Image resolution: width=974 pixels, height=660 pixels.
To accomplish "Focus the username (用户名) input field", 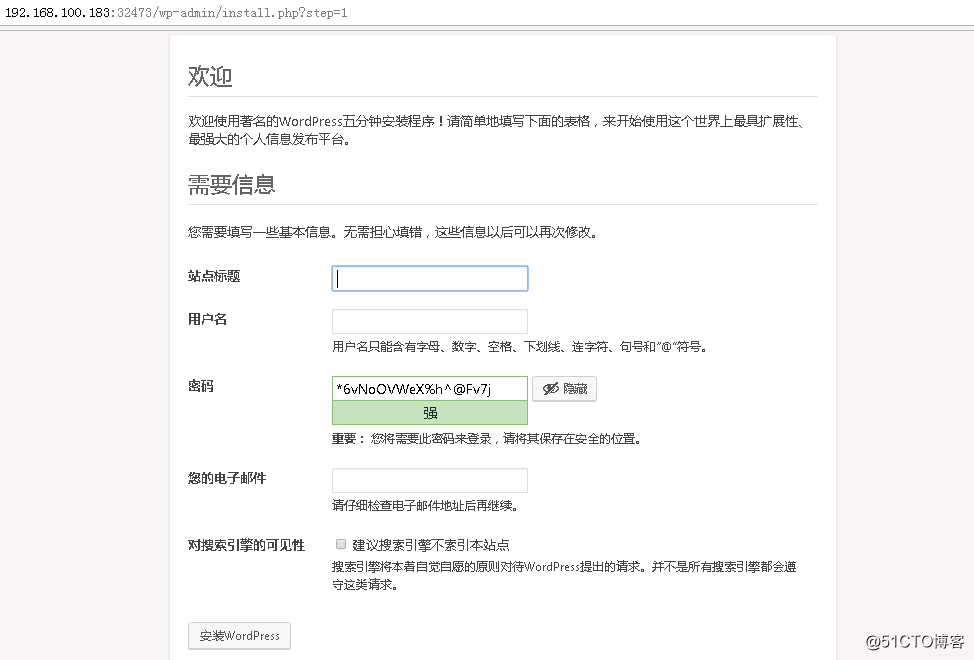I will [x=430, y=322].
